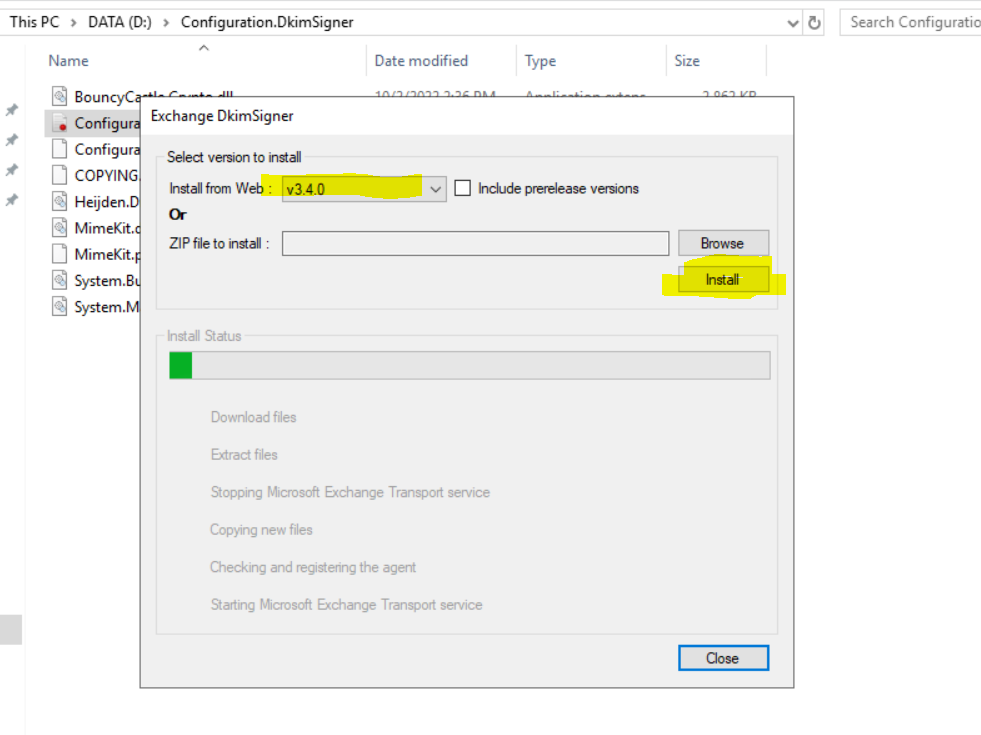
Task: Sort files by Date modified column
Action: 421,61
